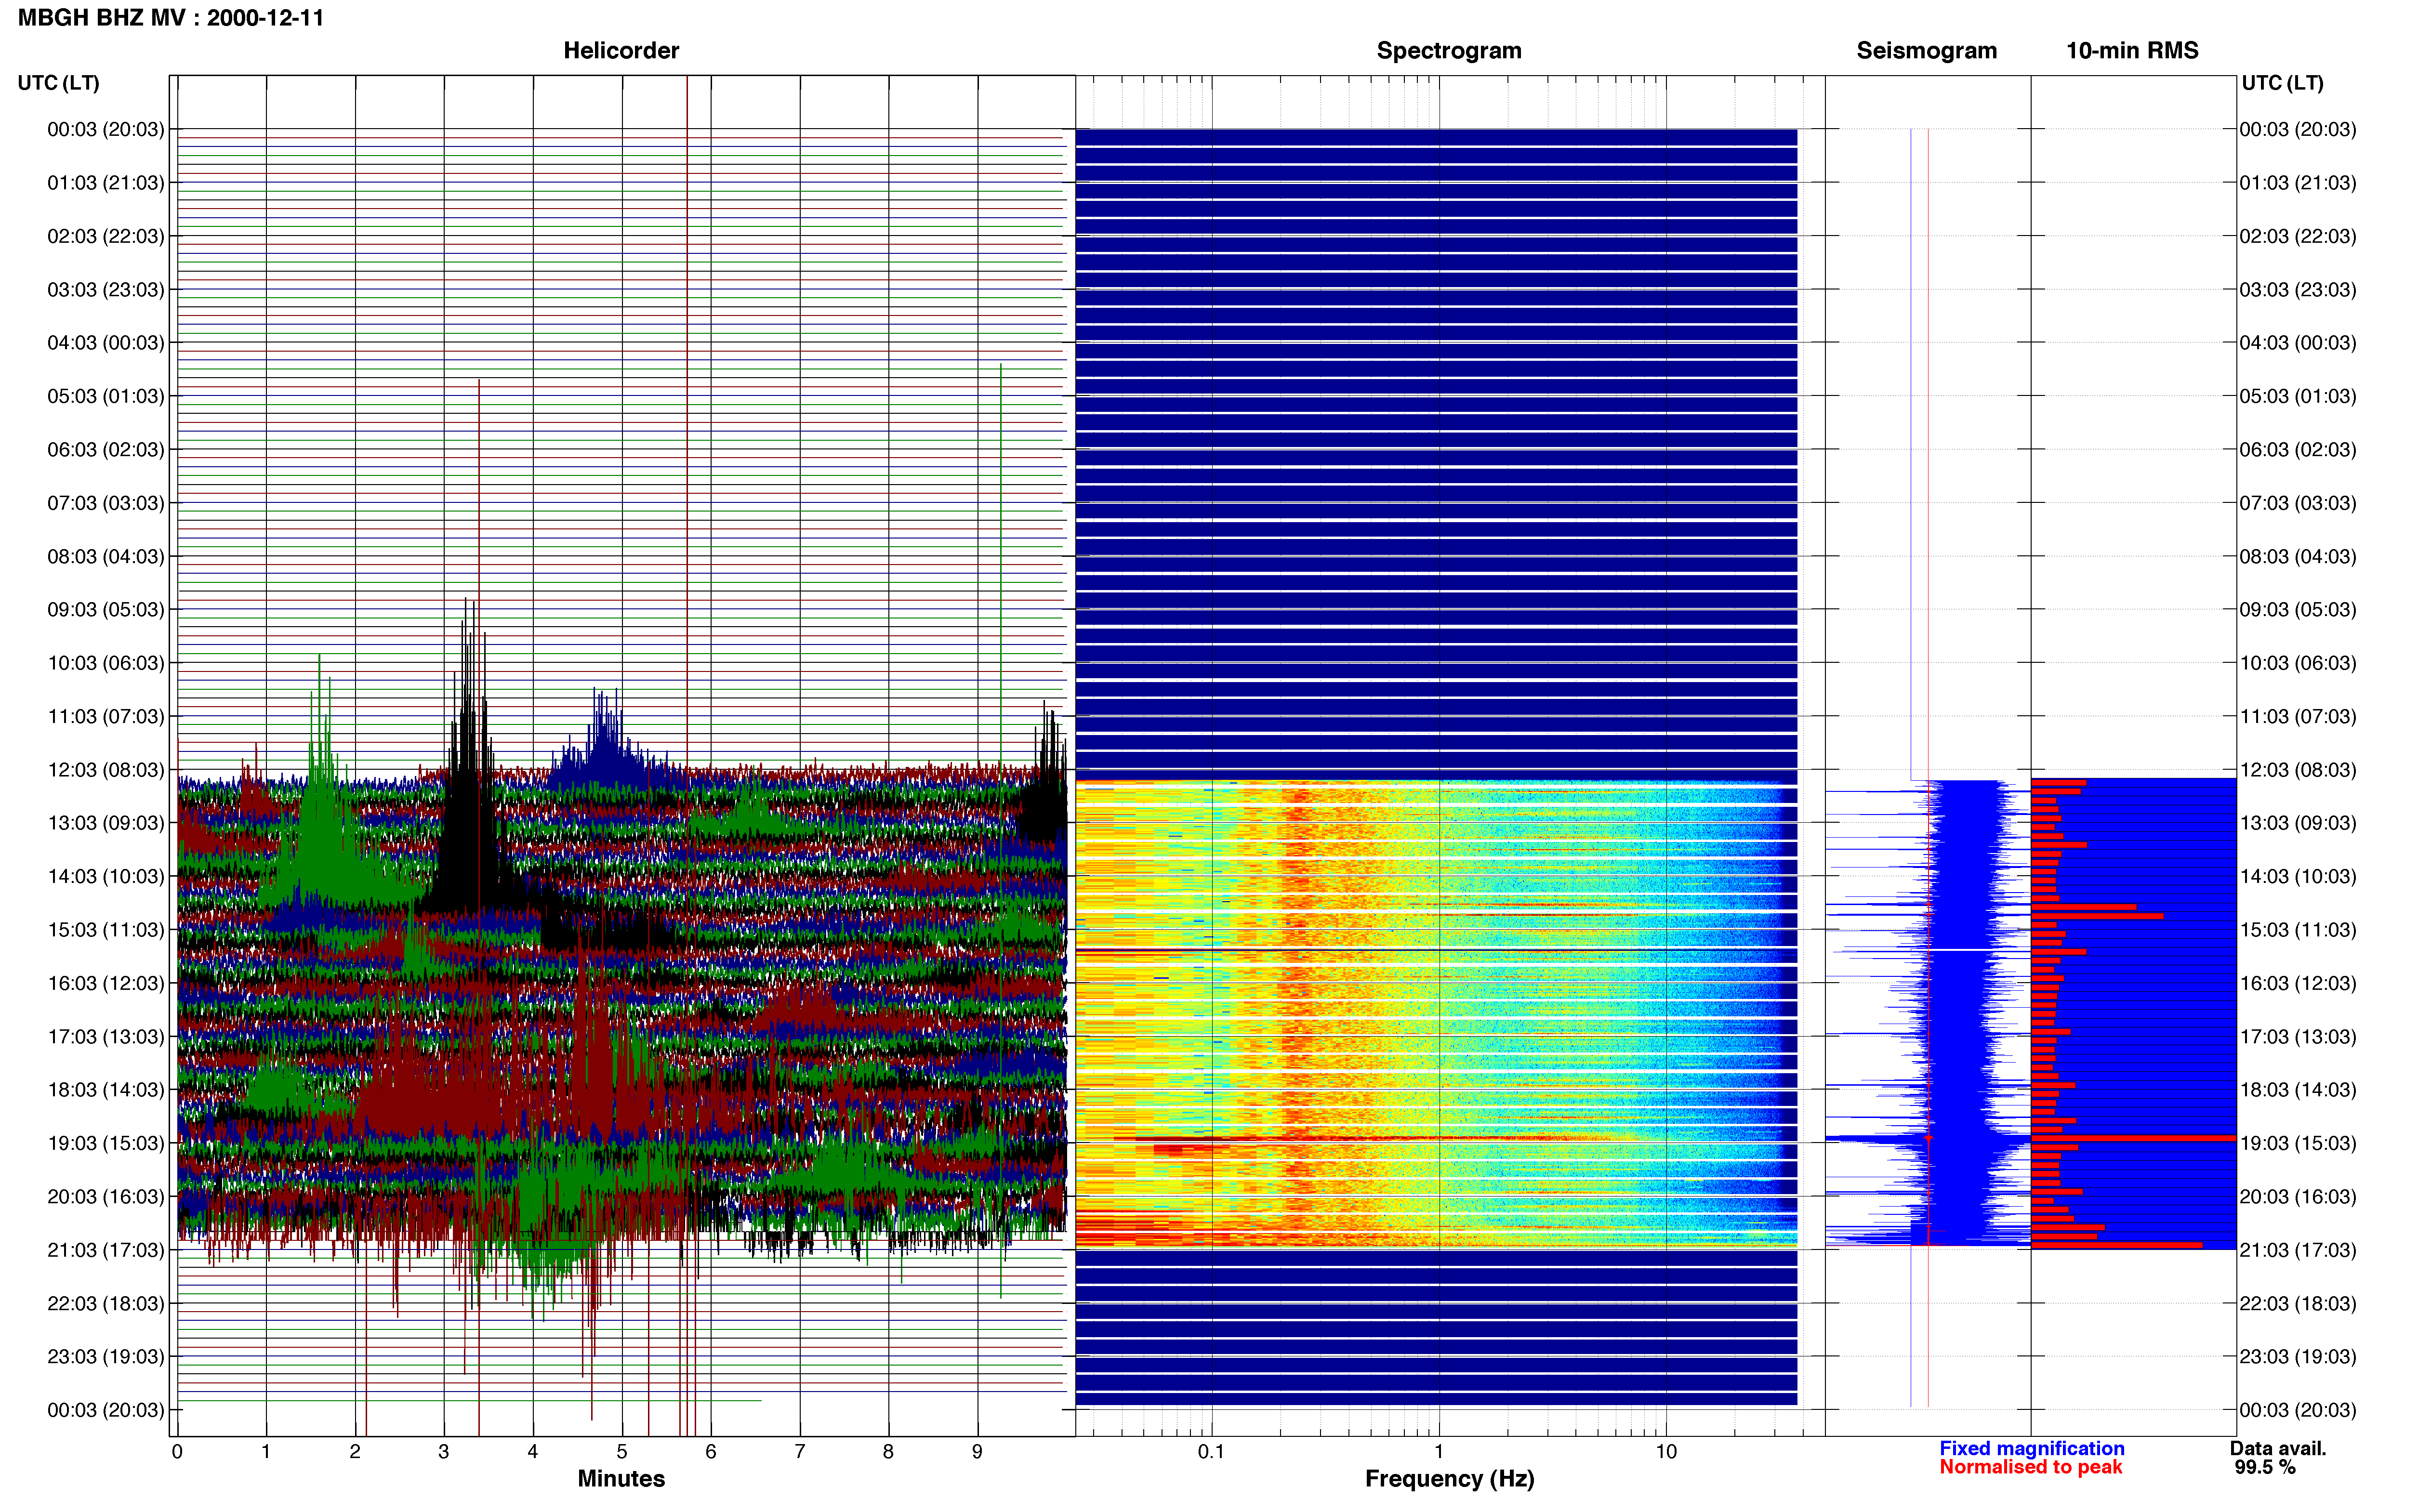Click "23:03 (19:03)" on the RMS axis
Image resolution: width=2418 pixels, height=1512 pixels.
point(2298,1357)
